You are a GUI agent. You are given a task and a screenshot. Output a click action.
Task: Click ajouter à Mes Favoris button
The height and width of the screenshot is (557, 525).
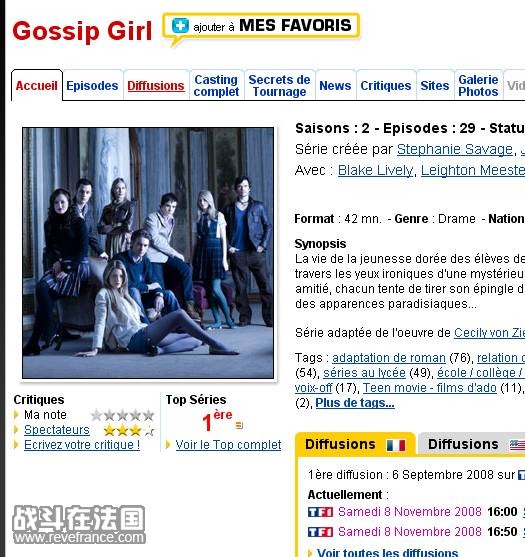click(261, 26)
